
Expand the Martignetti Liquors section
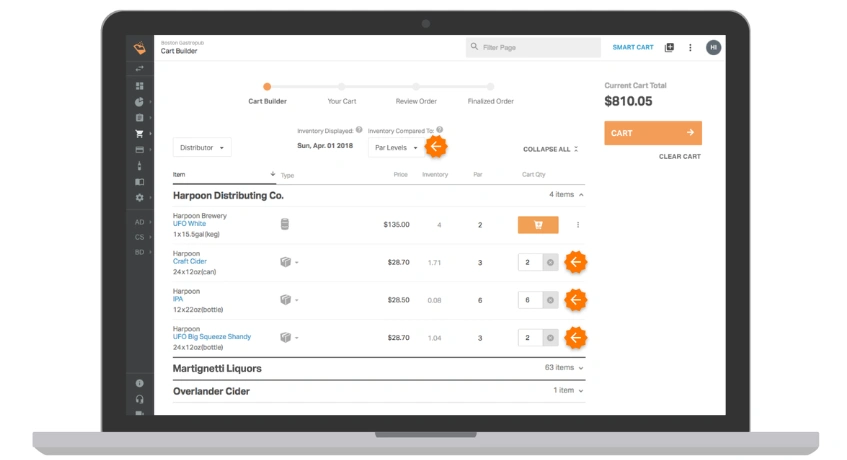click(x=581, y=368)
